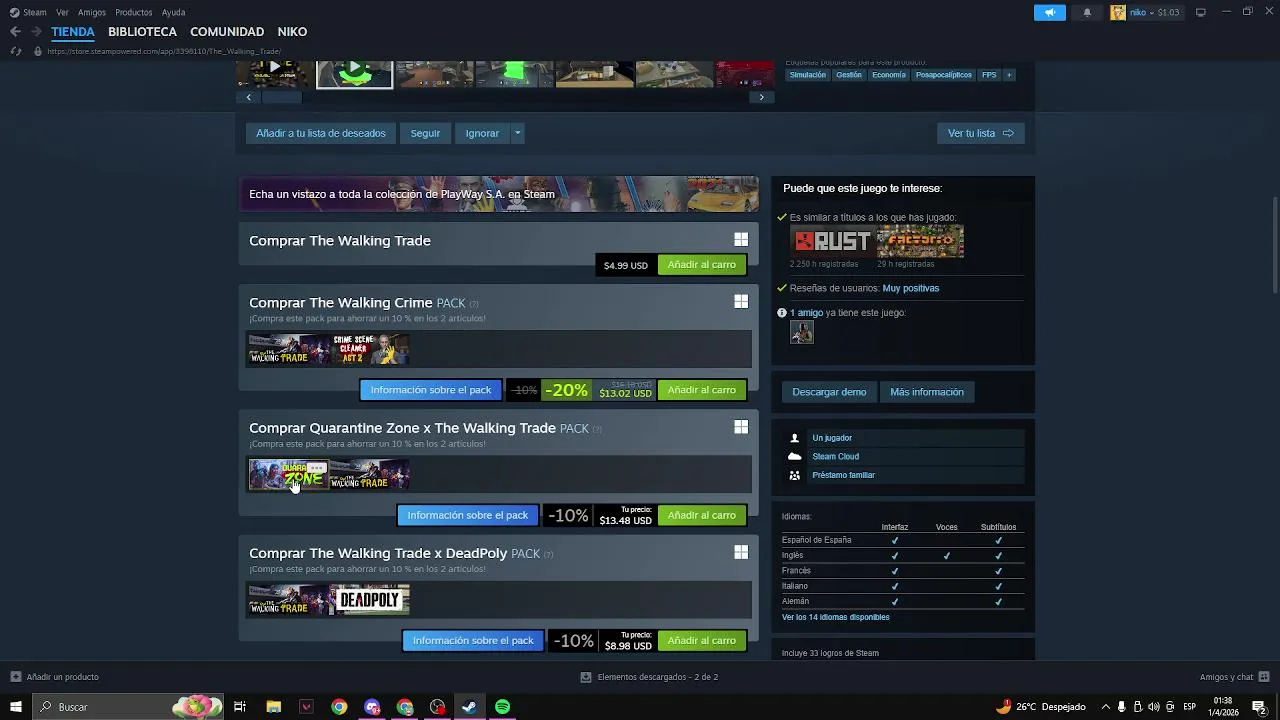Click Steam icon in the taskbar
Image resolution: width=1280 pixels, height=720 pixels.
(469, 707)
